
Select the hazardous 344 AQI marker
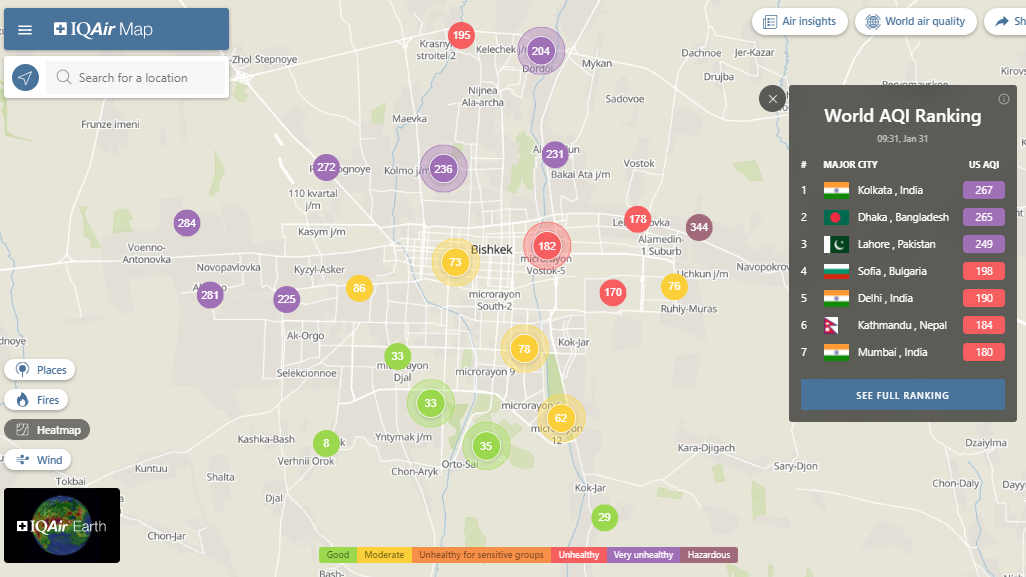(x=699, y=228)
